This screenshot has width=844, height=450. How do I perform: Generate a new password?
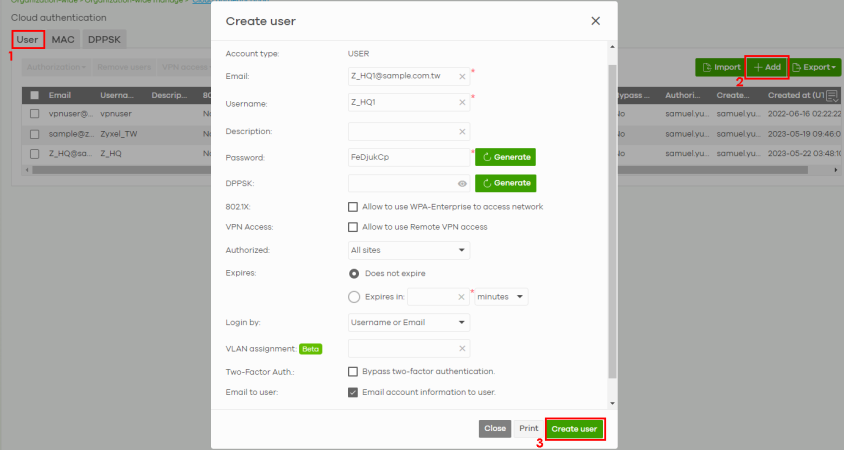(506, 157)
